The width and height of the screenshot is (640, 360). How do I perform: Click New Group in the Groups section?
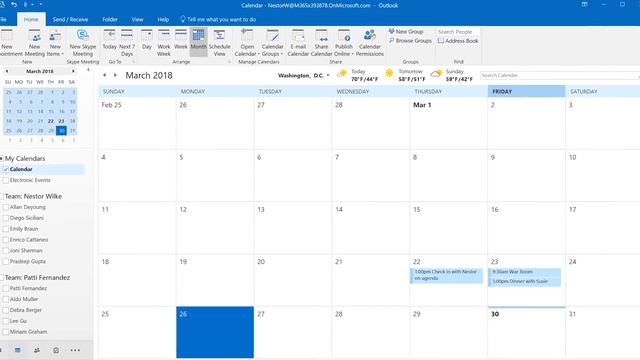[406, 31]
